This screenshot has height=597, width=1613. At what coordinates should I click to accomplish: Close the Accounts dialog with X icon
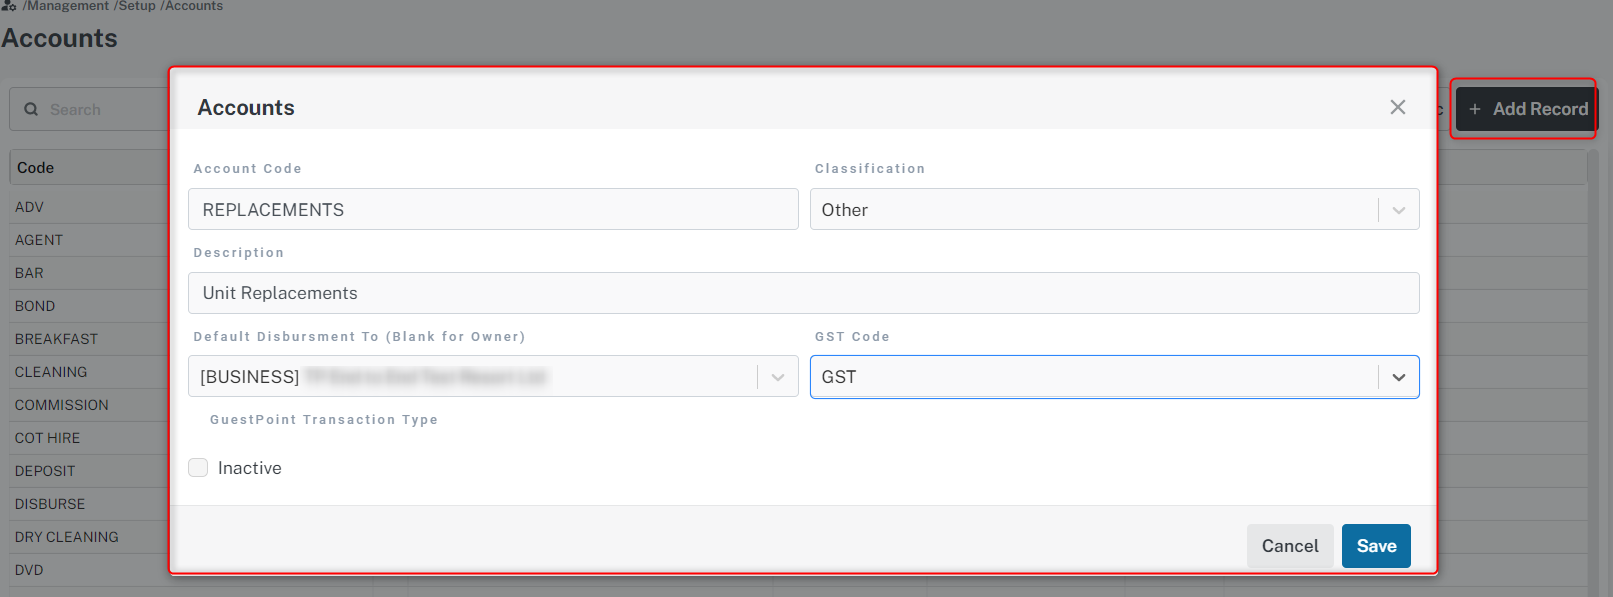coord(1397,107)
